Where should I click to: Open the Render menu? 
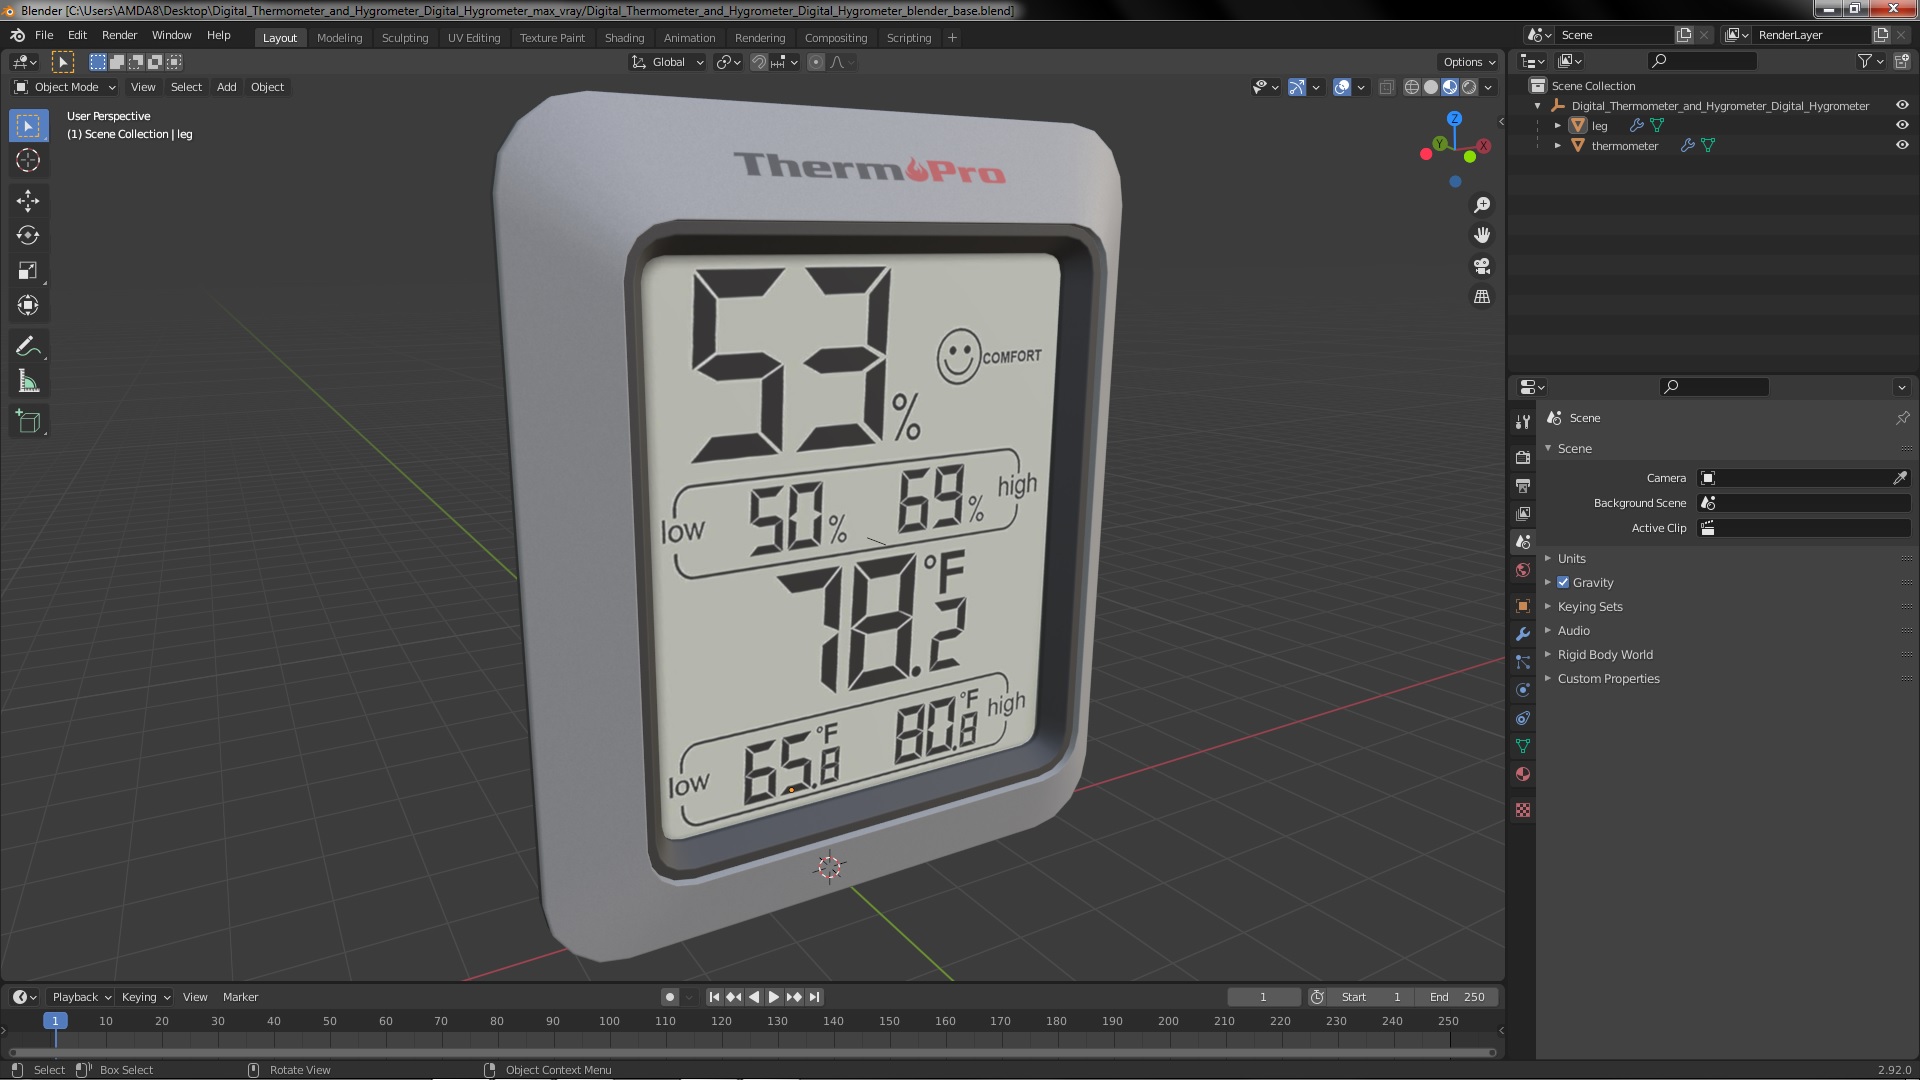point(119,35)
